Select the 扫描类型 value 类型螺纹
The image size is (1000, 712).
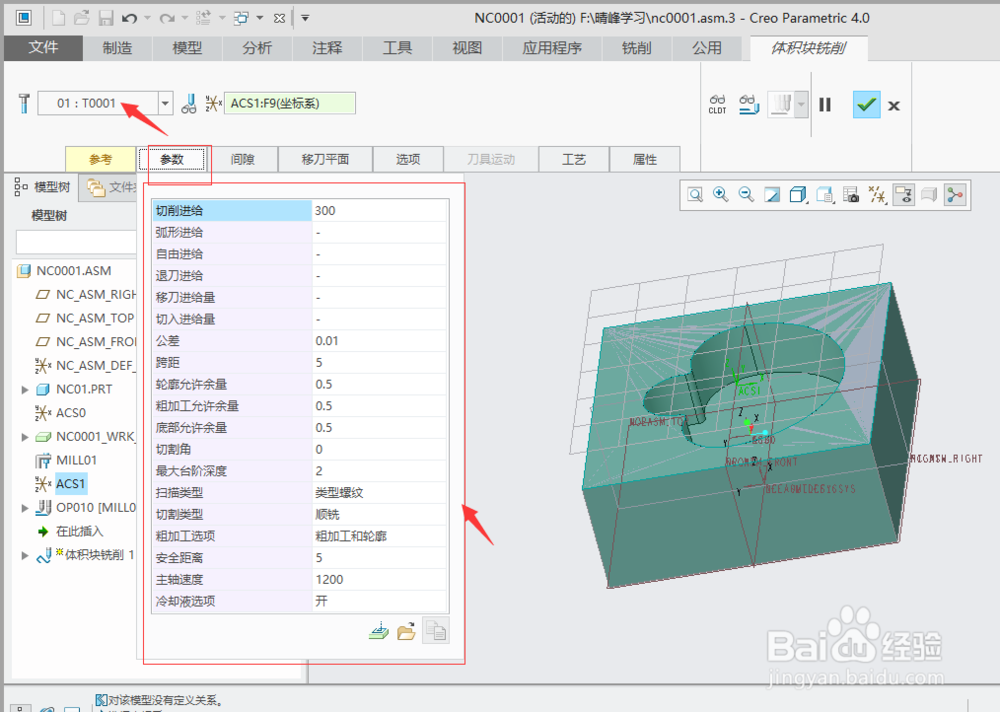[x=380, y=493]
